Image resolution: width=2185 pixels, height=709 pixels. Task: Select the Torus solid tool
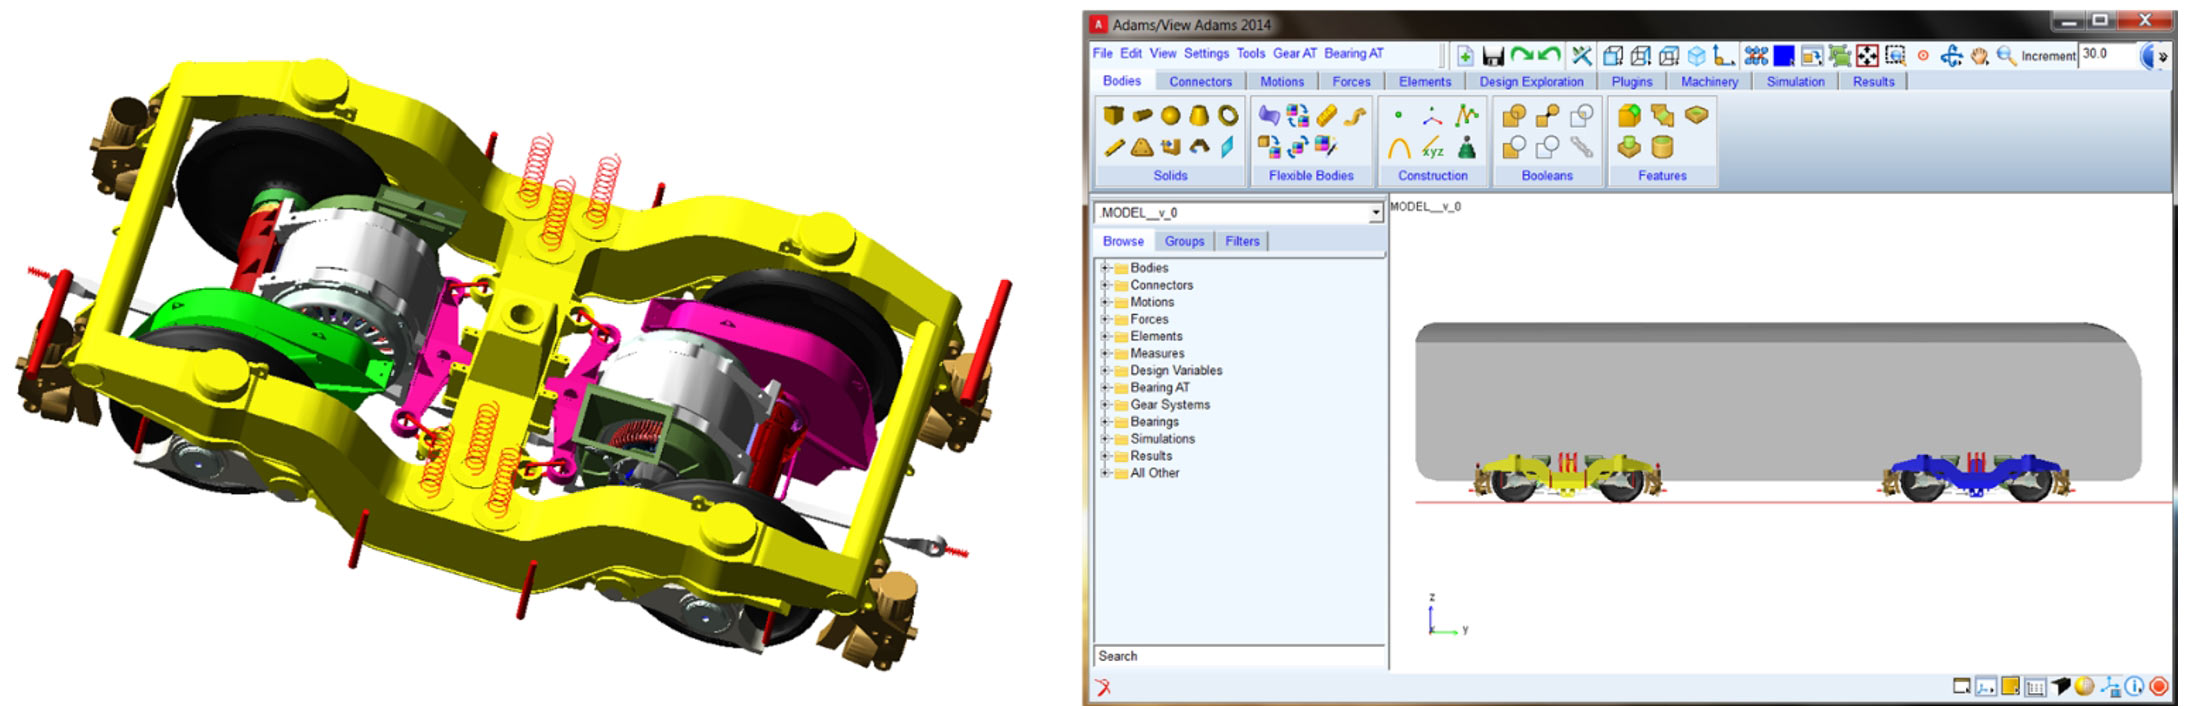pyautogui.click(x=1228, y=115)
